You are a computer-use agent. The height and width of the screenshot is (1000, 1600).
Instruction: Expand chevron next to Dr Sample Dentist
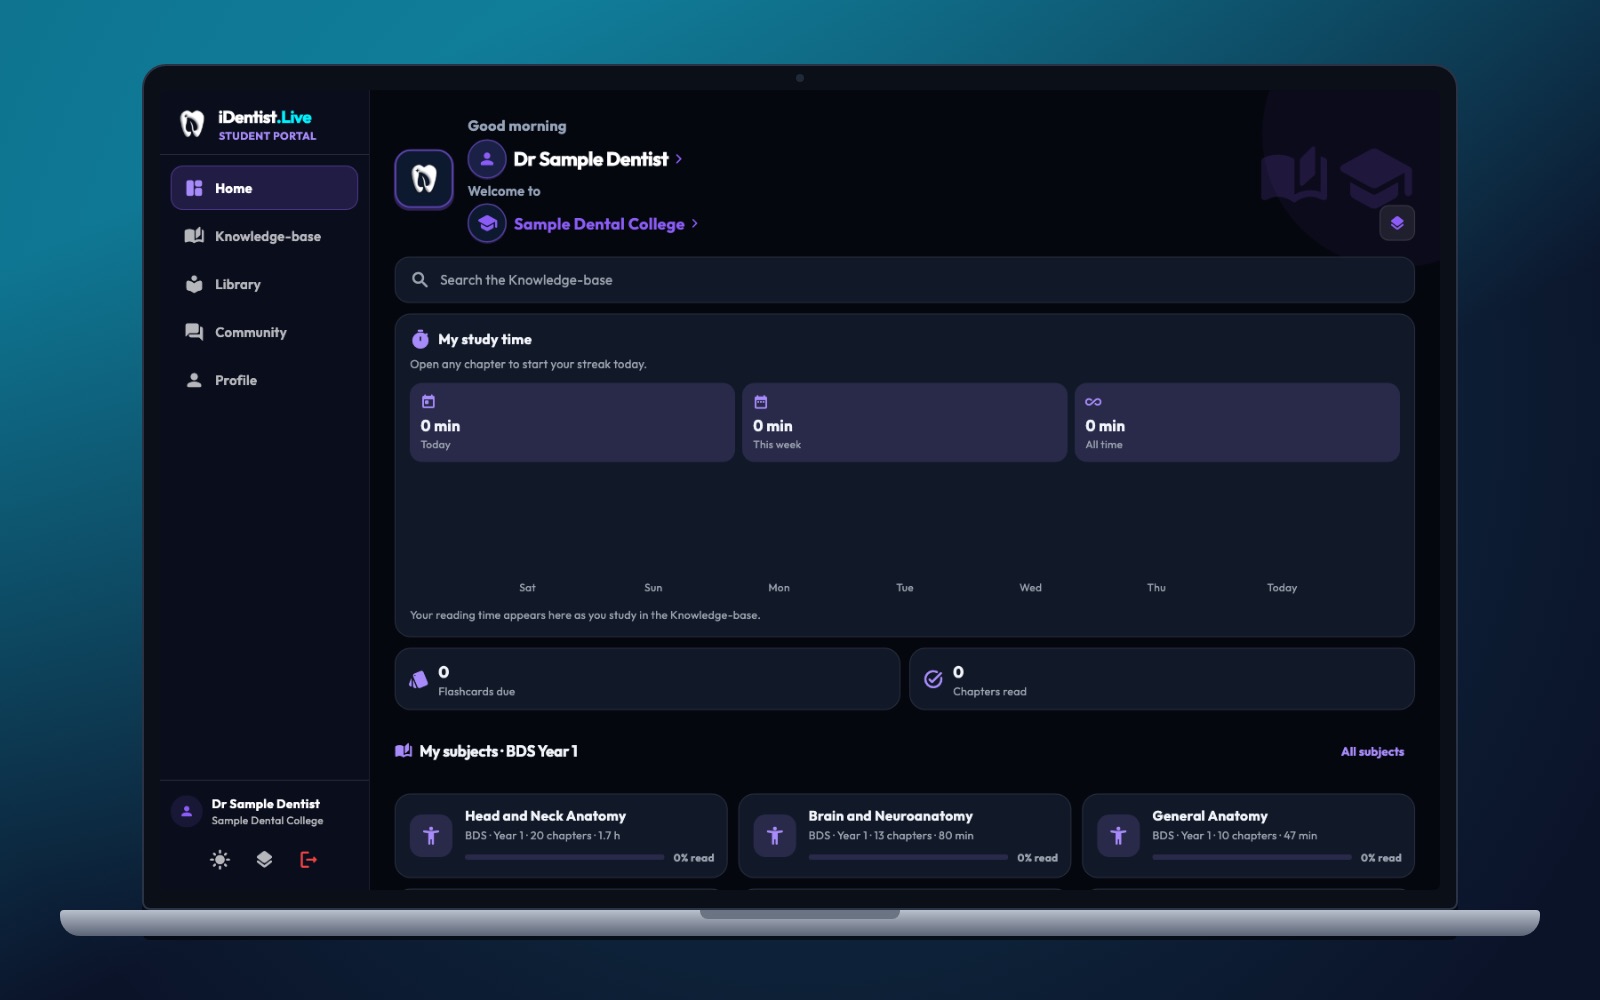[679, 159]
